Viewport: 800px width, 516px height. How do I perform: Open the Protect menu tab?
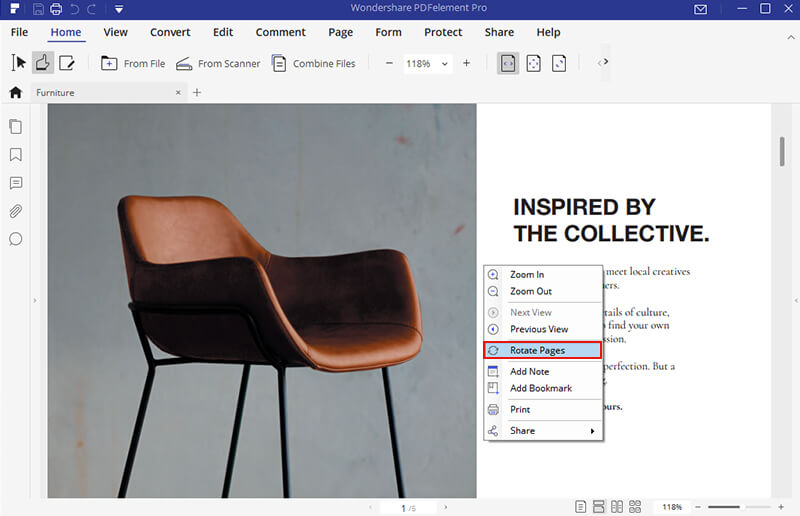tap(443, 32)
